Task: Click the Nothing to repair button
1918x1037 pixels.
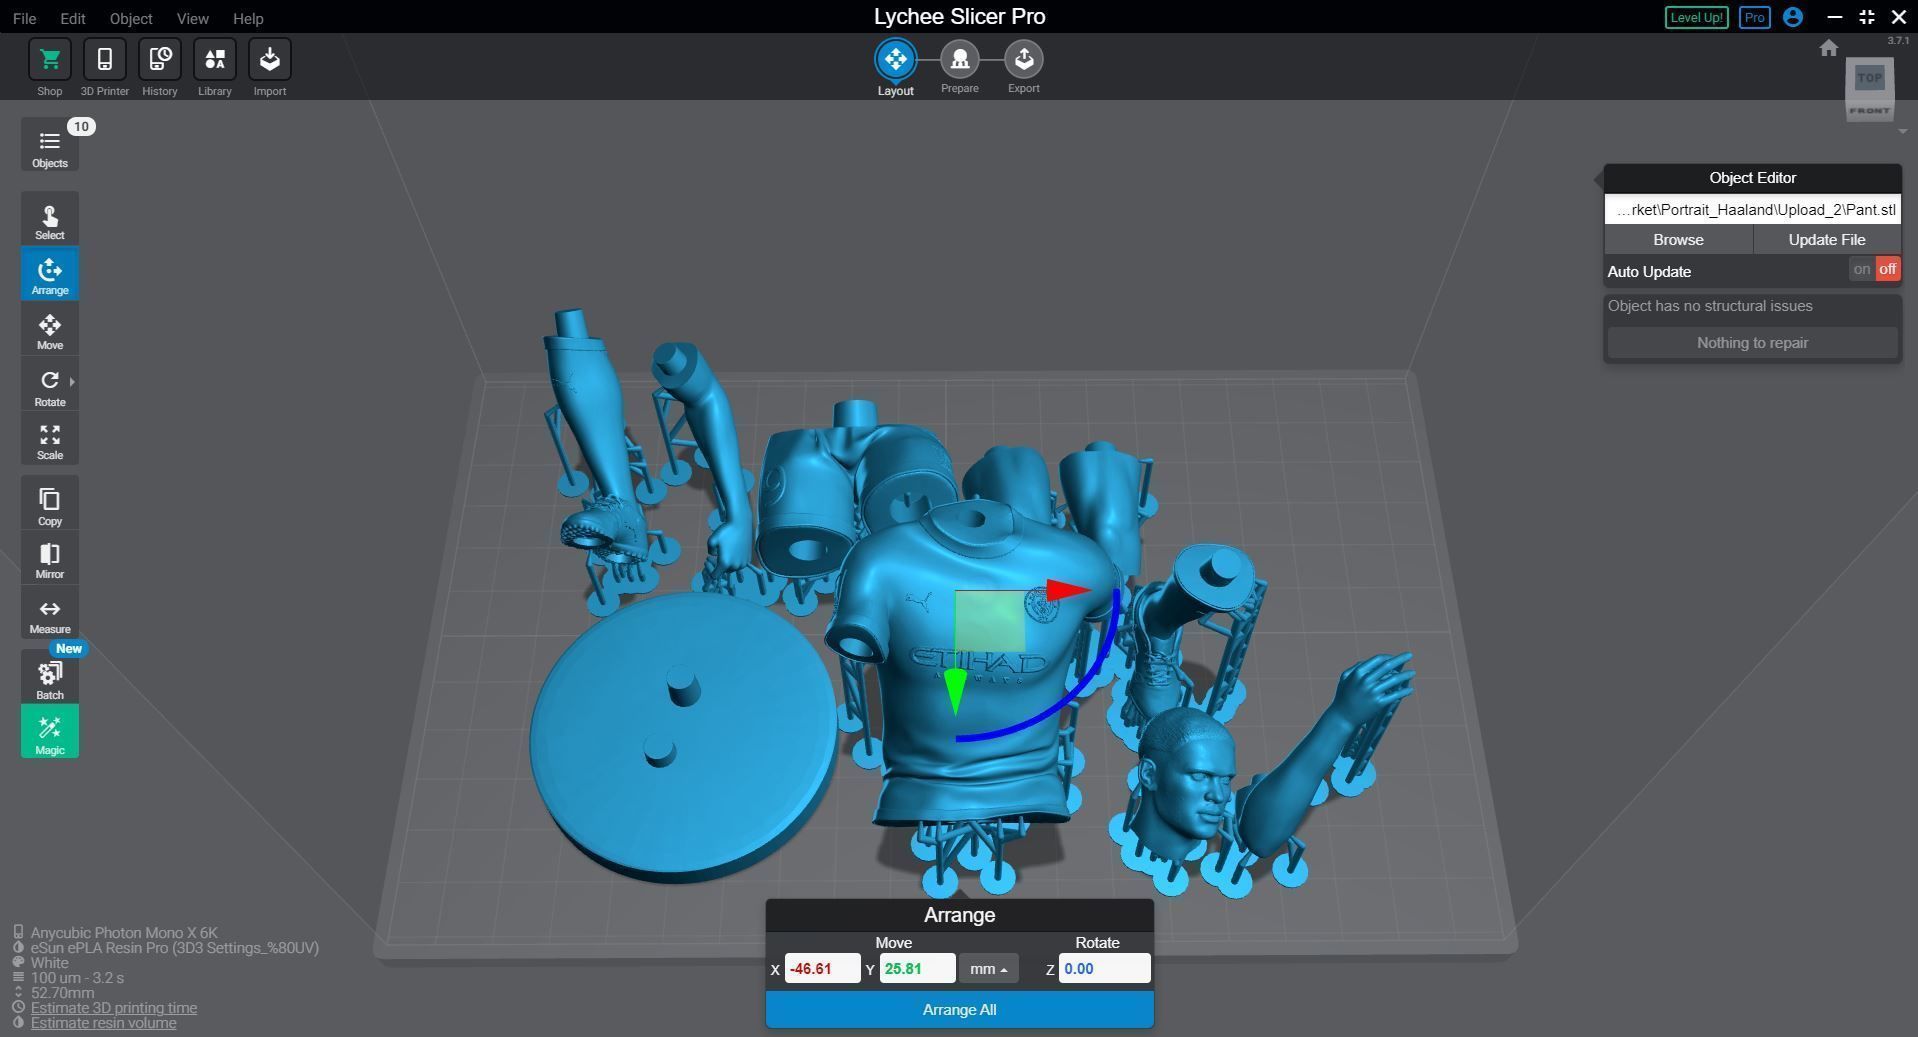Action: tap(1752, 343)
